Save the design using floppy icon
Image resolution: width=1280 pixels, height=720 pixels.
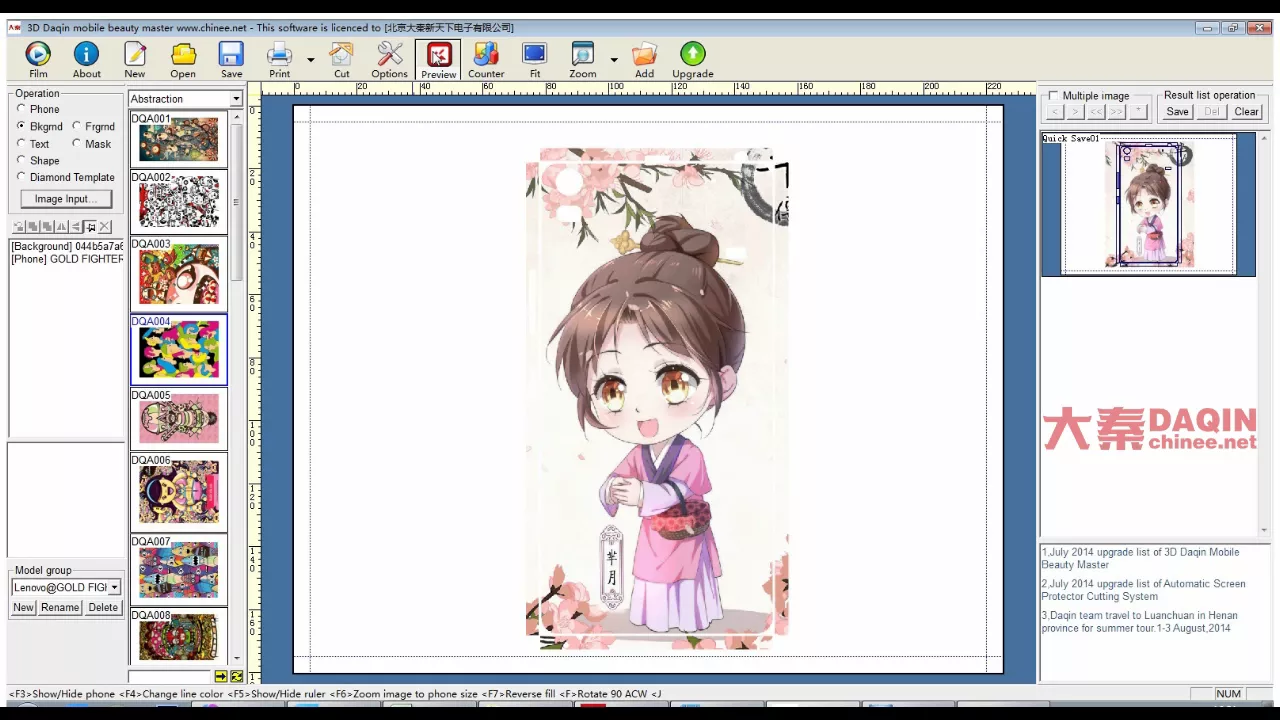point(231,60)
